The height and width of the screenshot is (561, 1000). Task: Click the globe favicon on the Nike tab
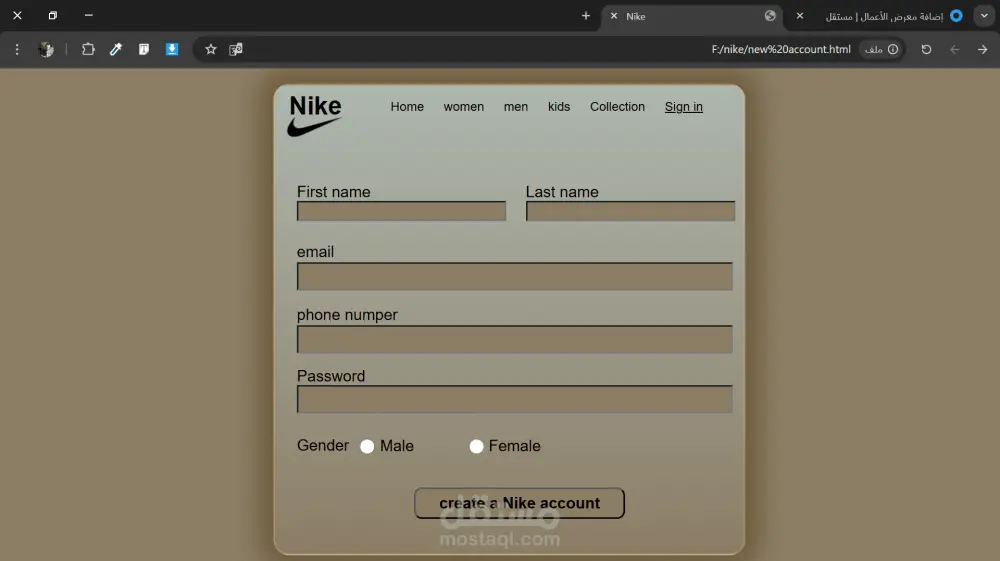(770, 16)
